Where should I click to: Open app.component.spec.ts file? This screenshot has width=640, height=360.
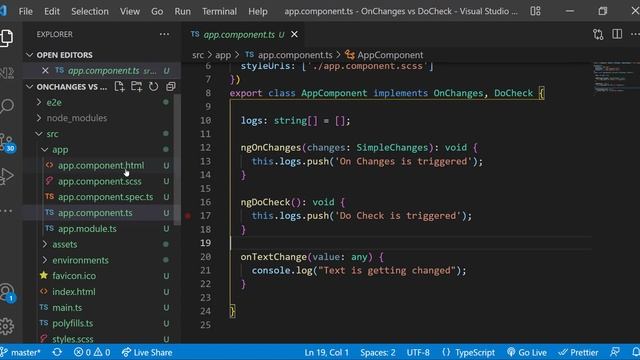click(x=105, y=197)
